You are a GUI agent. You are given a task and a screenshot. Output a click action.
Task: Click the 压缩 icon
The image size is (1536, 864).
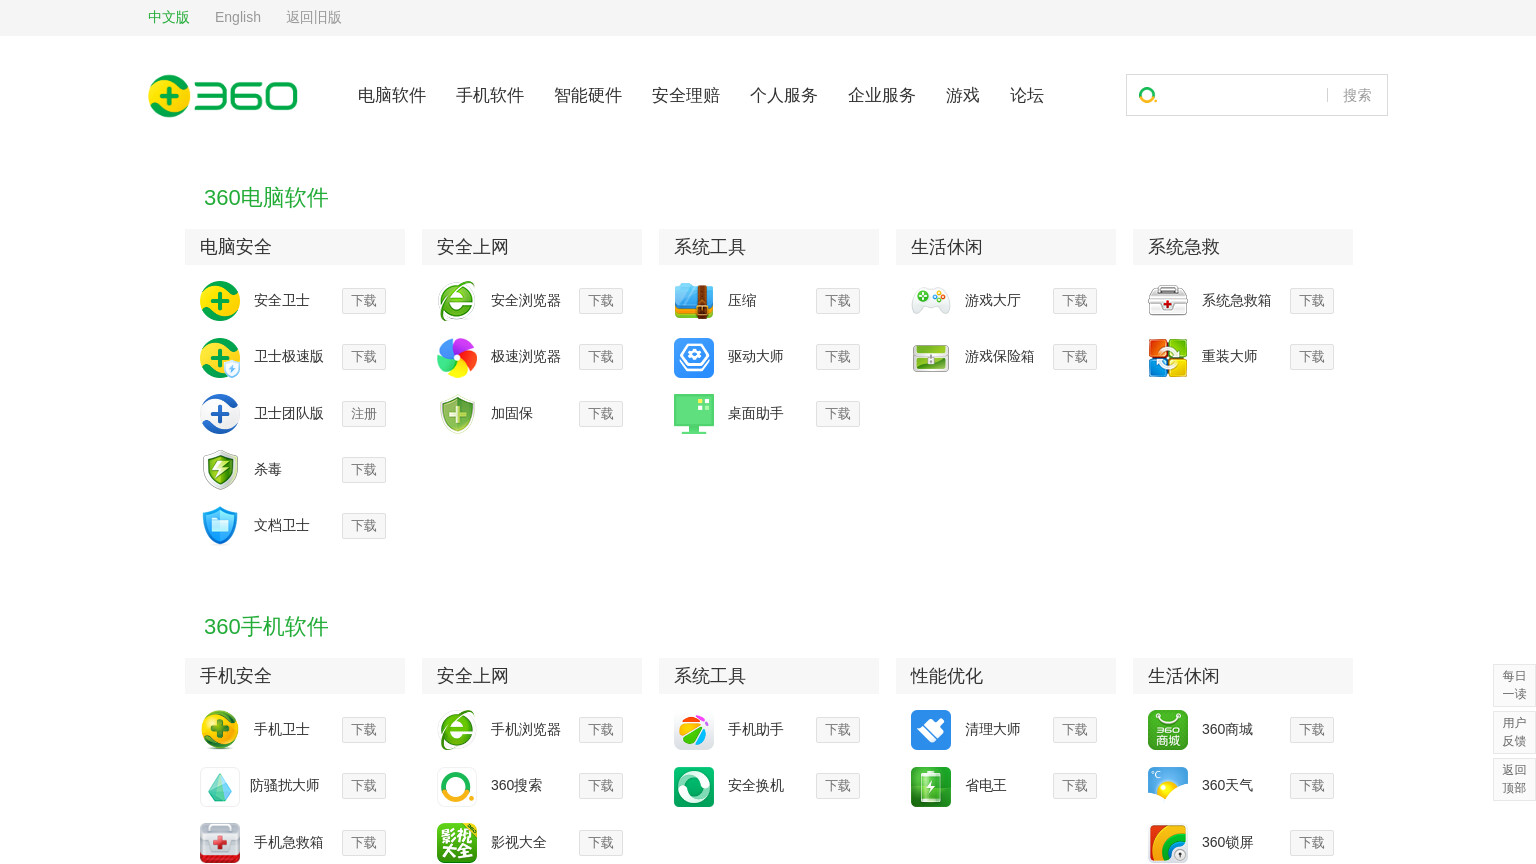pos(694,301)
